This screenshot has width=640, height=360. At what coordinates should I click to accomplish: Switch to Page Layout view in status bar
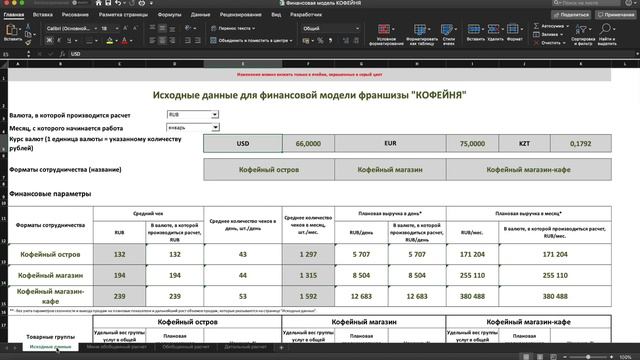[x=540, y=356]
